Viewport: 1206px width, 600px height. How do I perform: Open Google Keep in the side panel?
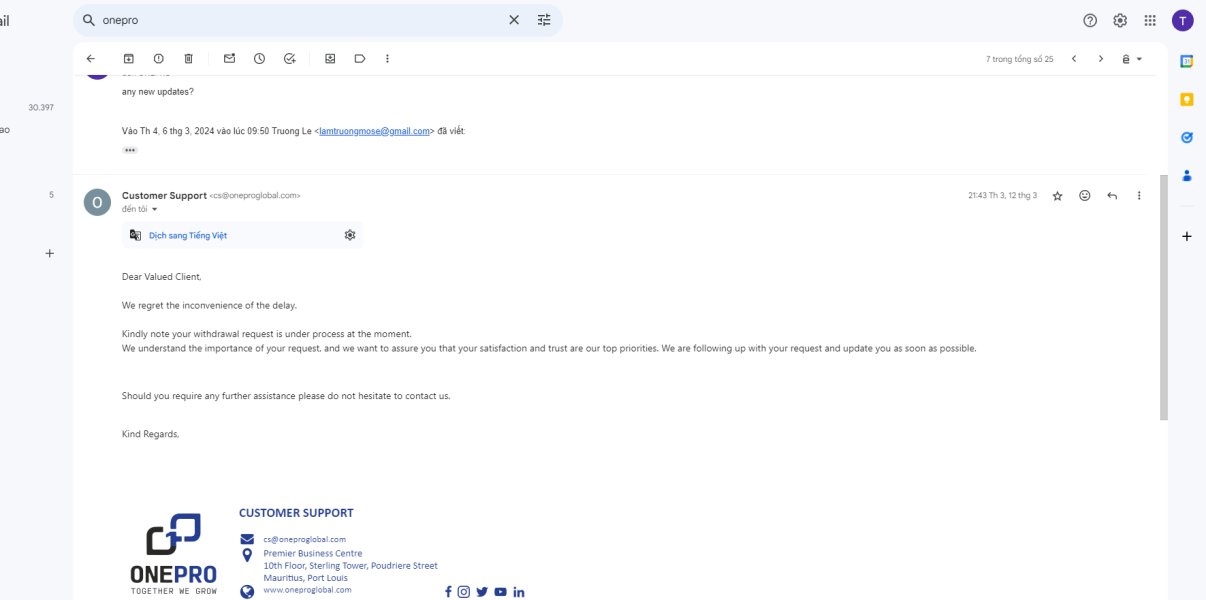[1187, 99]
